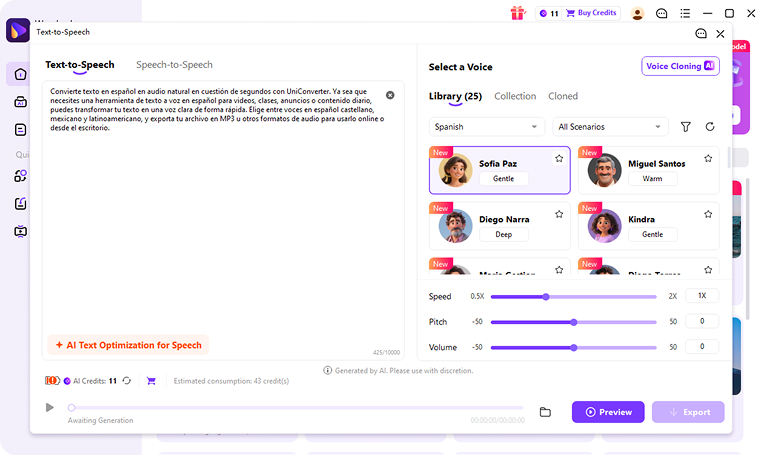Click AI Text Optimization for Speech
Screen dimensions: 764x455
pyautogui.click(x=128, y=345)
